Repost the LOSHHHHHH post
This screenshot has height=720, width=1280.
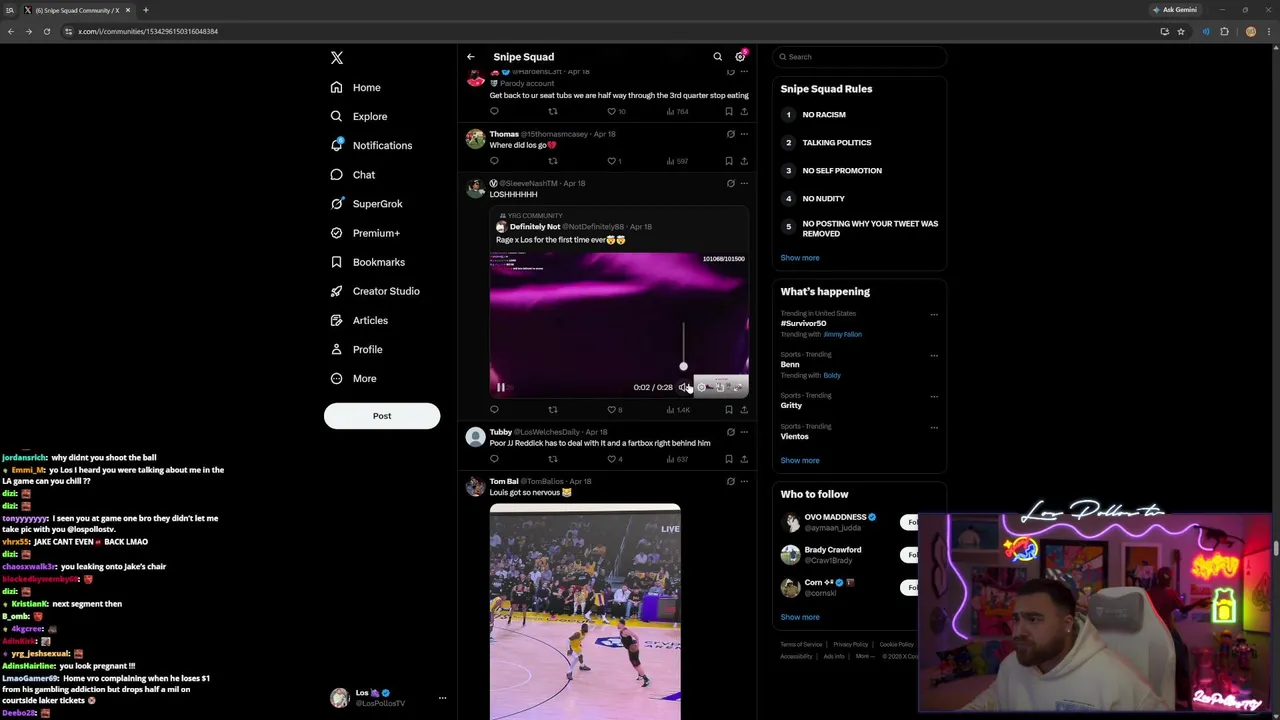552,410
